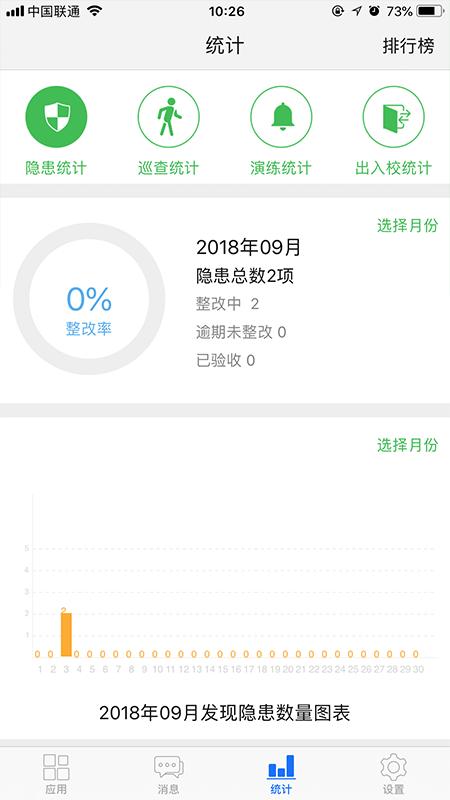Screen dimensions: 450x800
Task: Tap the 已验收 0 status line
Action: click(x=226, y=361)
